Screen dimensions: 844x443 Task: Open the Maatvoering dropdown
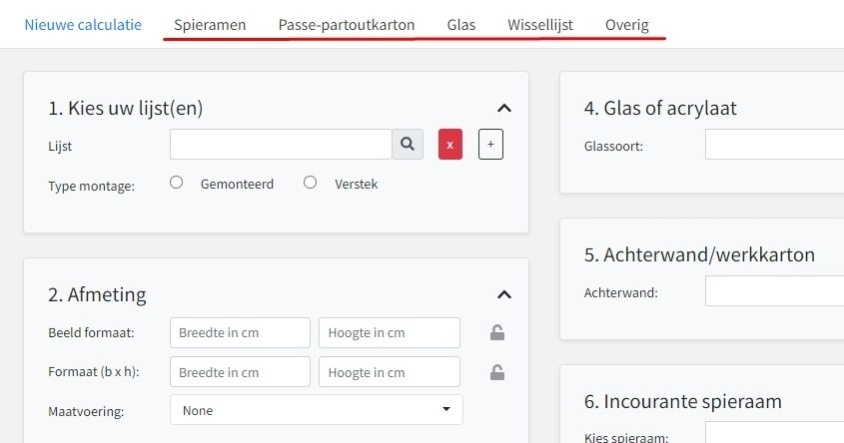coord(316,410)
